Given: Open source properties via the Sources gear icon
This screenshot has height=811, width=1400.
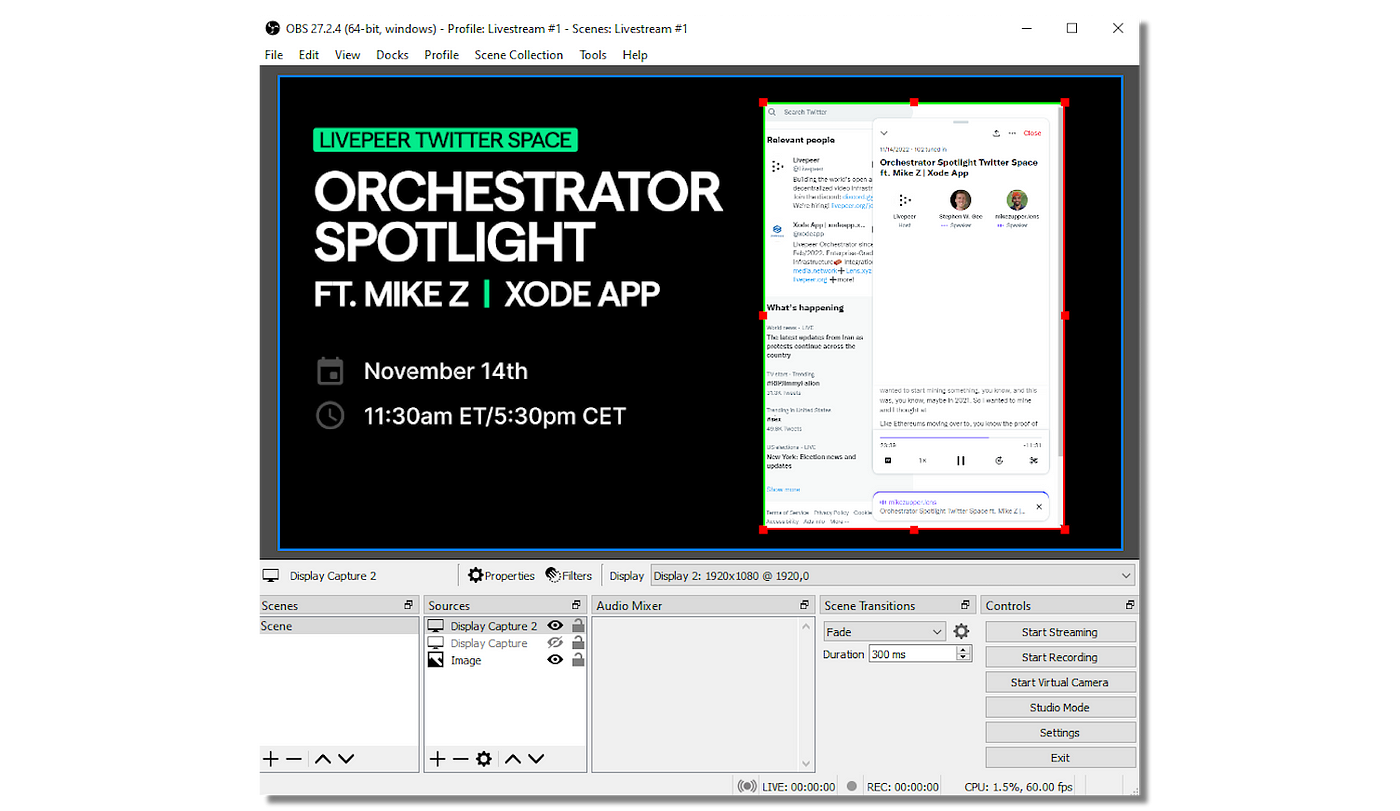Looking at the screenshot, I should point(484,759).
